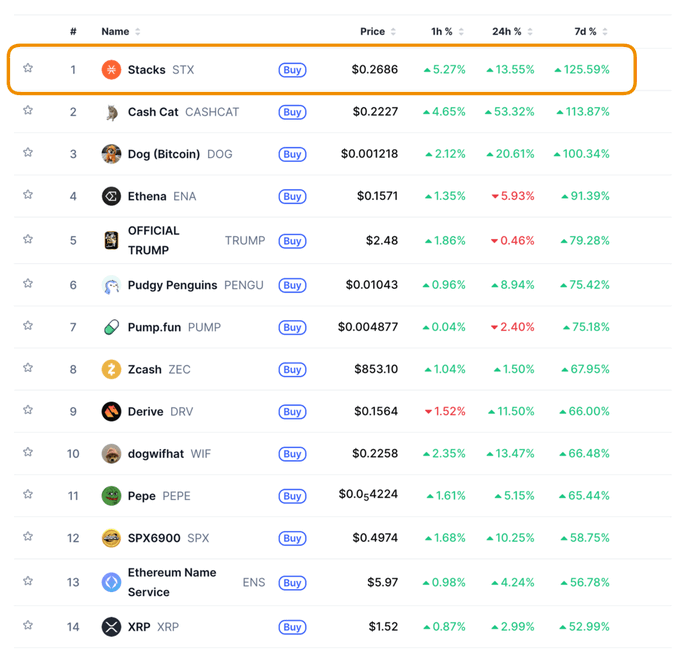
Task: Sort by 24h % column header
Action: pos(512,32)
